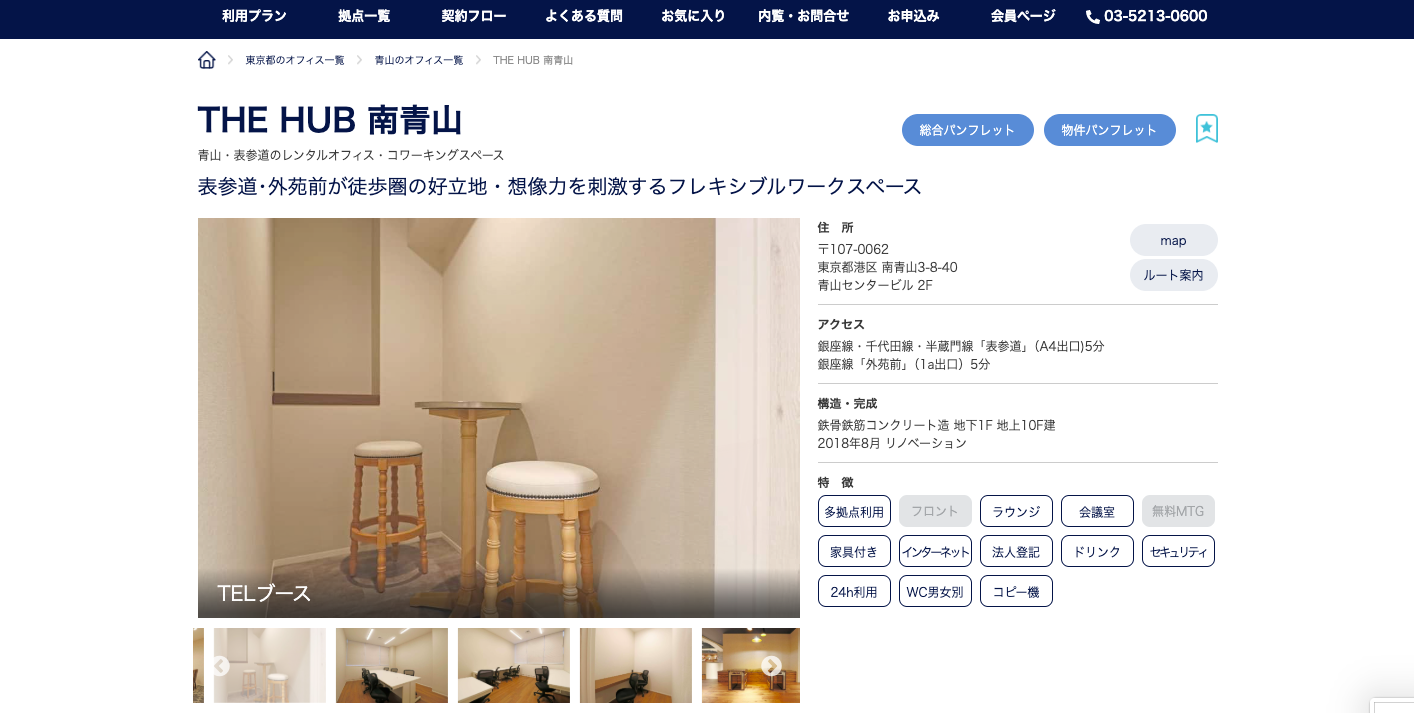Screen dimensions: 1414x713
Task: Show next thumbnails with right carousel arrow
Action: 771,666
